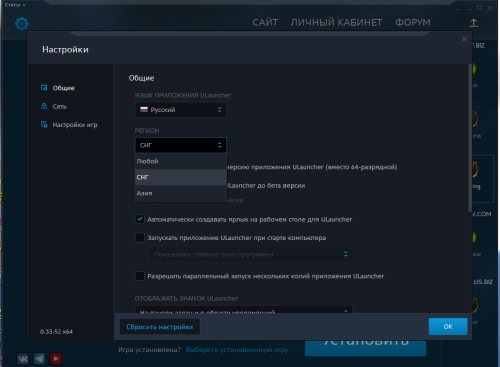This screenshot has width=500, height=367.
Task: Open the VK social link icon
Action: 23,359
